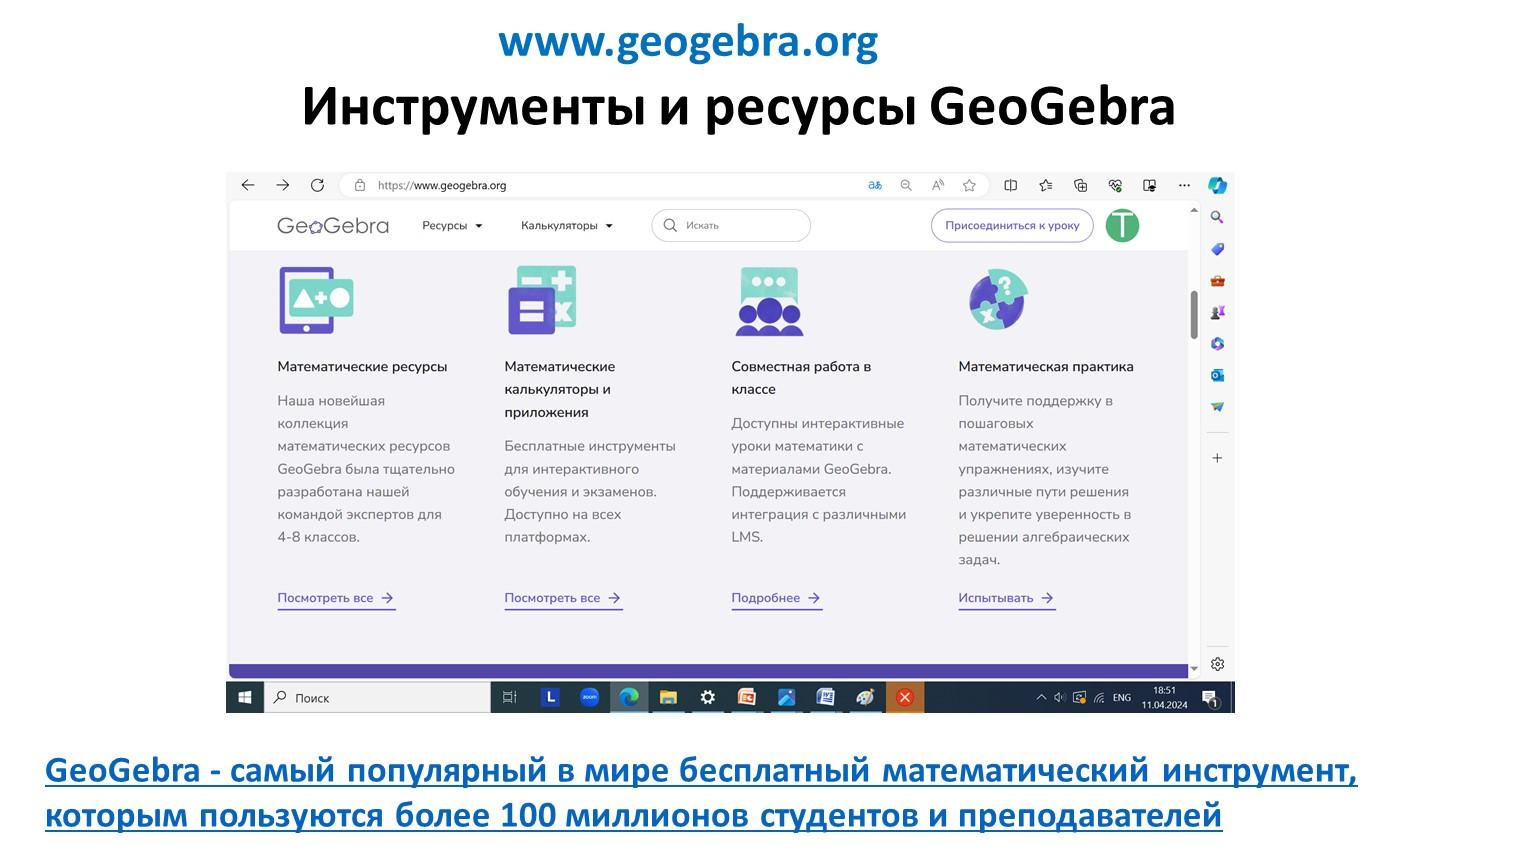Click the Математические ресурсы heading
This screenshot has width=1536, height=864.
point(362,367)
